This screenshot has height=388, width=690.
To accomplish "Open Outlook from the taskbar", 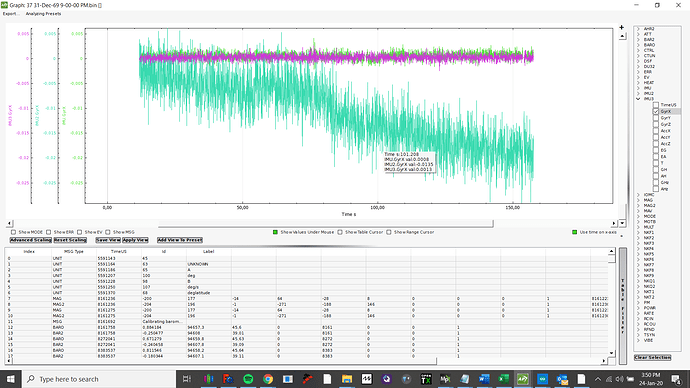I will [x=562, y=379].
